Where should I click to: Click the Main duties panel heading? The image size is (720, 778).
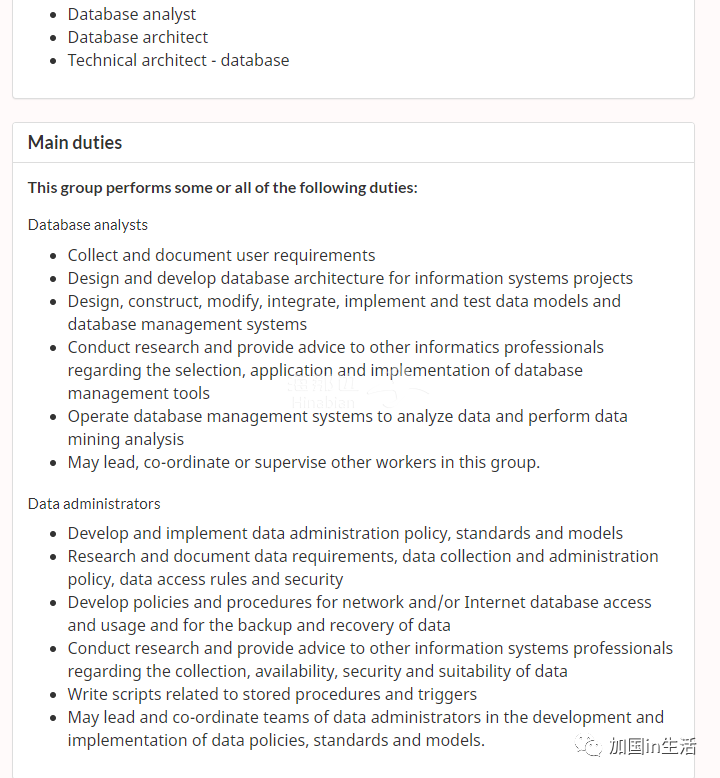[75, 143]
